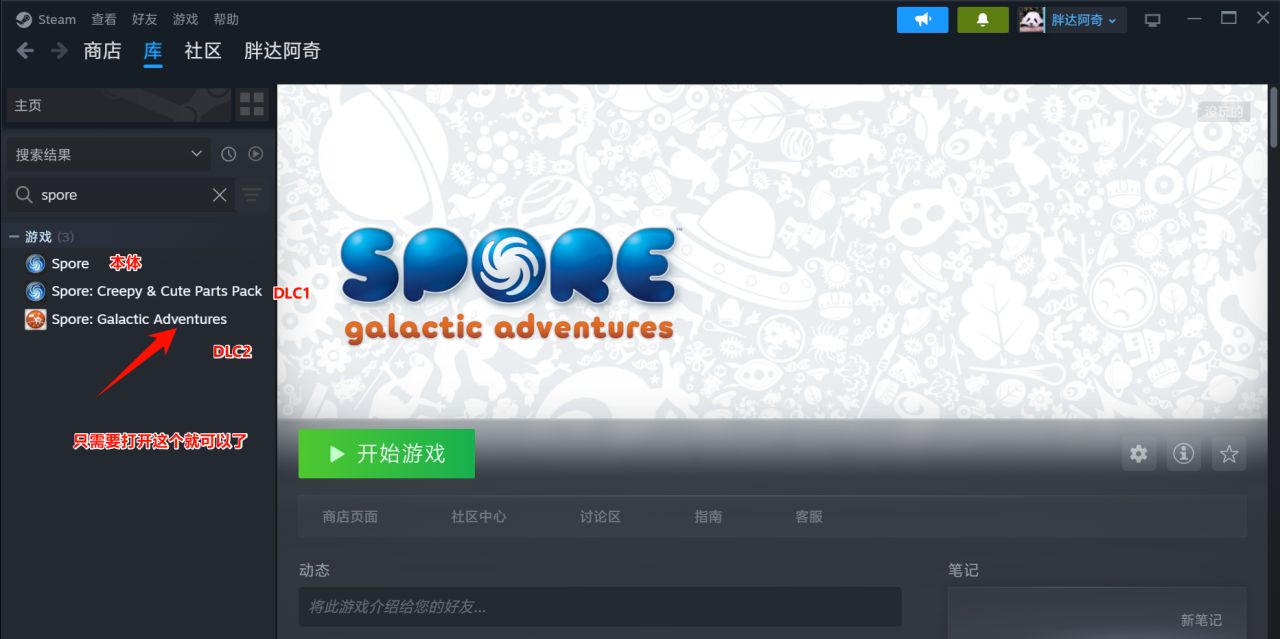Toggle ready-to-play filter icon
The width and height of the screenshot is (1280, 639).
(x=256, y=154)
